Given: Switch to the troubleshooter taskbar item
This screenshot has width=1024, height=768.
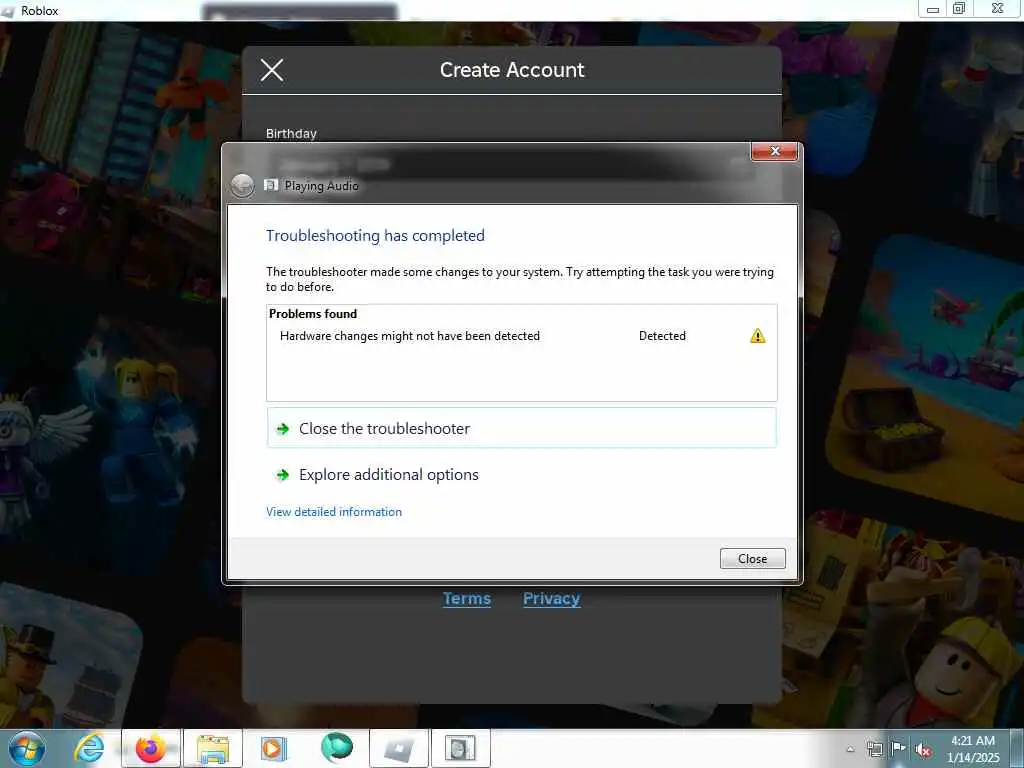Looking at the screenshot, I should tap(460, 748).
